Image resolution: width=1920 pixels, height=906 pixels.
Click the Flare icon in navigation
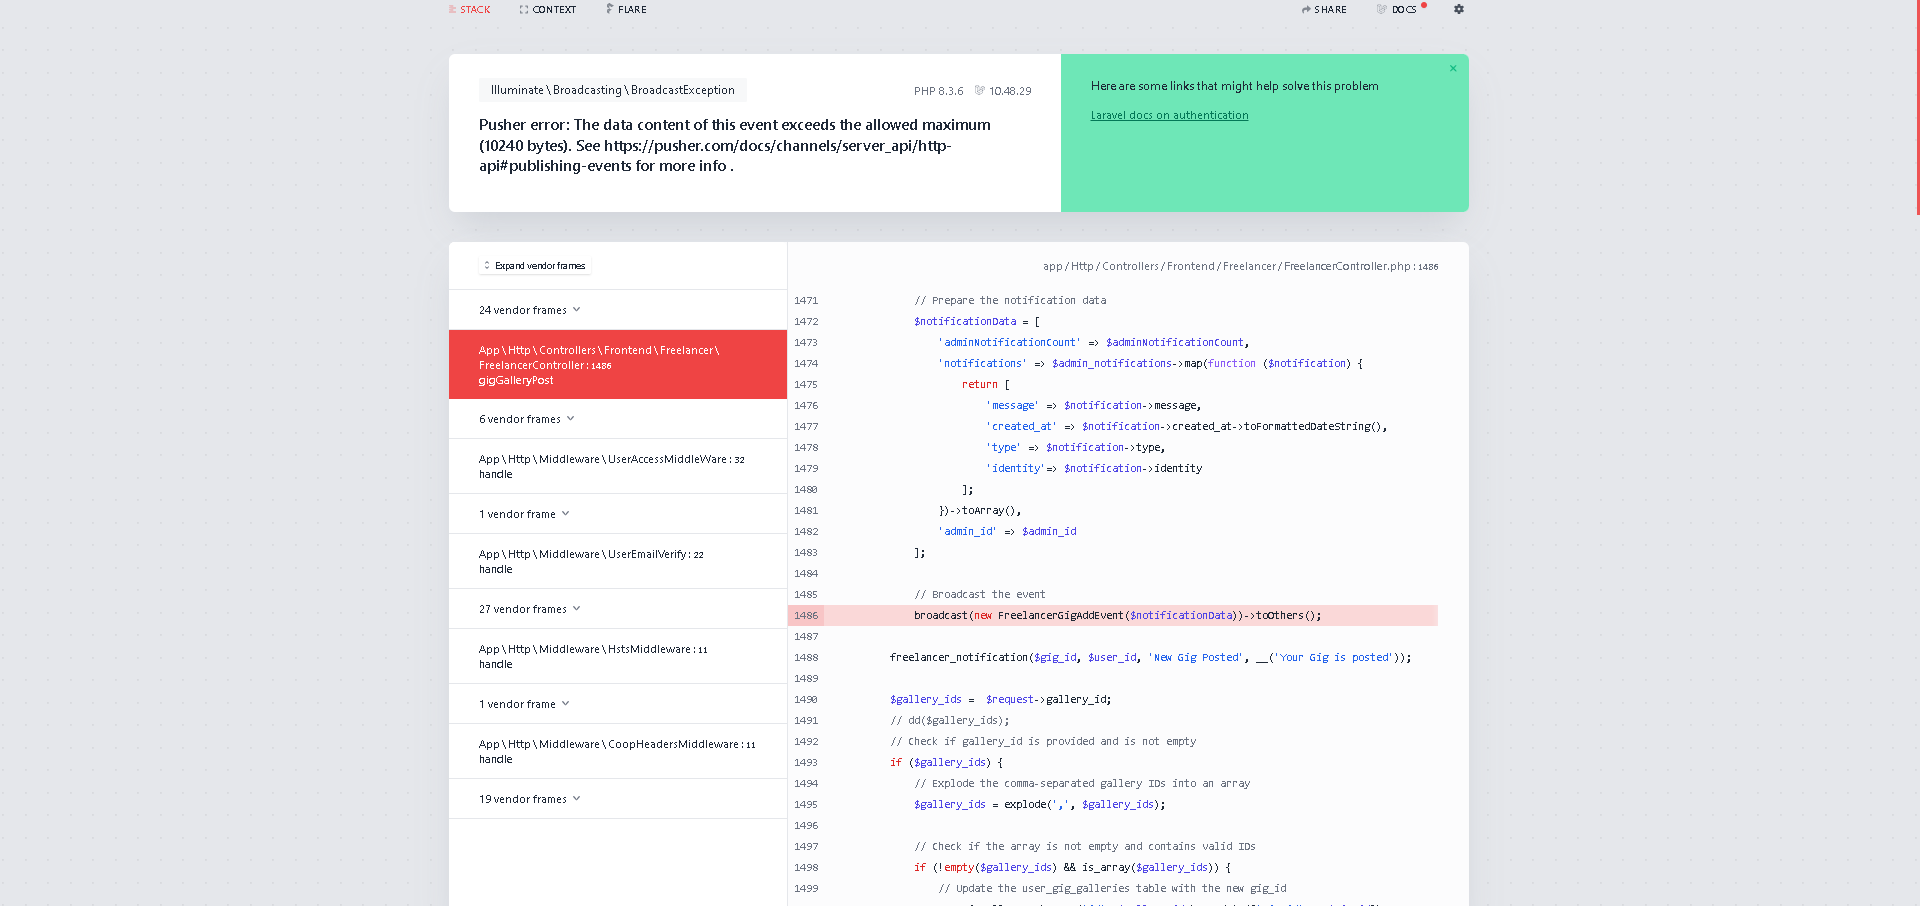click(610, 9)
